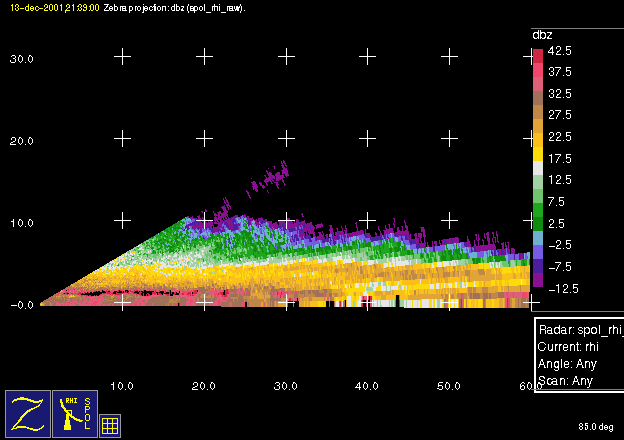Viewport: 624px width, 440px height.
Task: Choose the Scan: Any entry
Action: point(566,381)
